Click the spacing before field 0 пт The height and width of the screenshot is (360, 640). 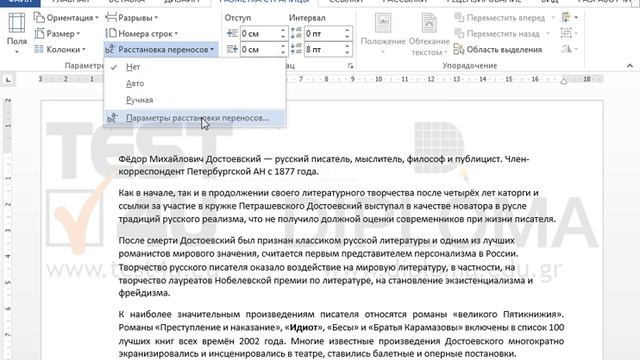click(x=324, y=34)
